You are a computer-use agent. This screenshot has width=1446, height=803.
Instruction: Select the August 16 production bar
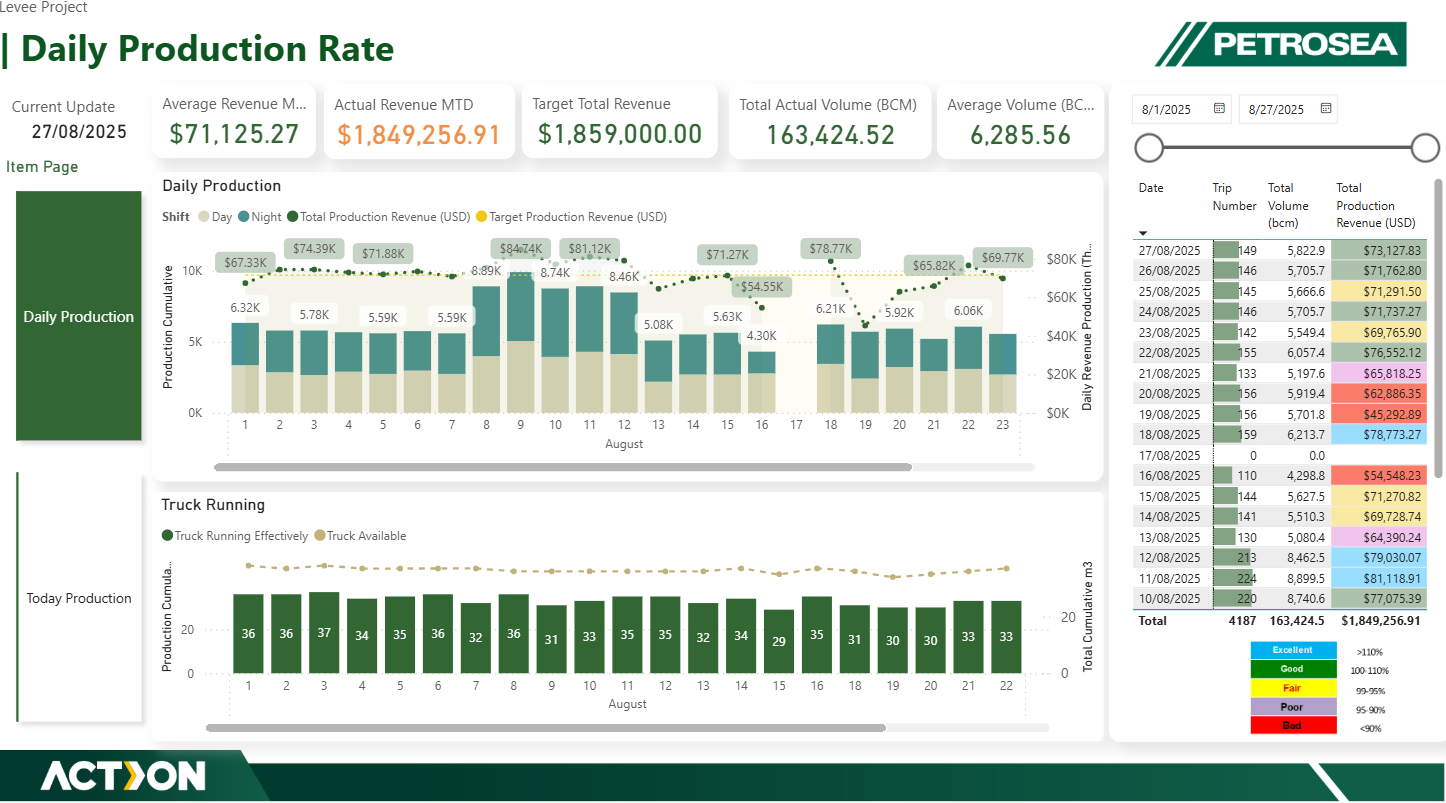[x=762, y=382]
